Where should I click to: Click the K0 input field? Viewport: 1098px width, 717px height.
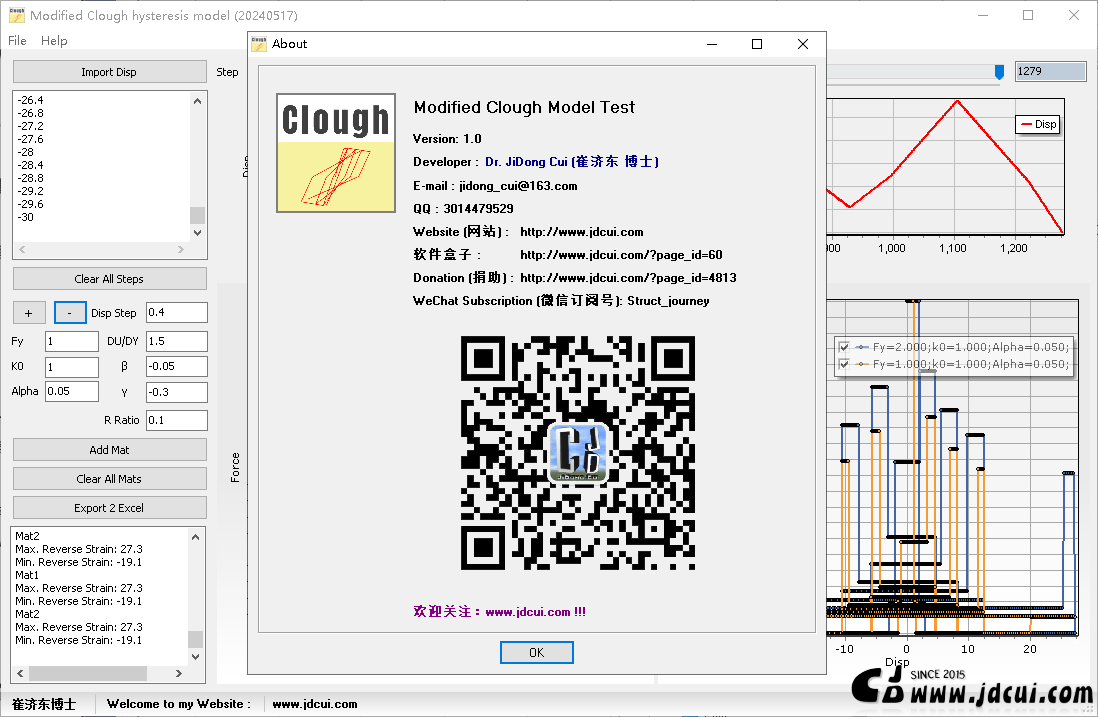[72, 367]
